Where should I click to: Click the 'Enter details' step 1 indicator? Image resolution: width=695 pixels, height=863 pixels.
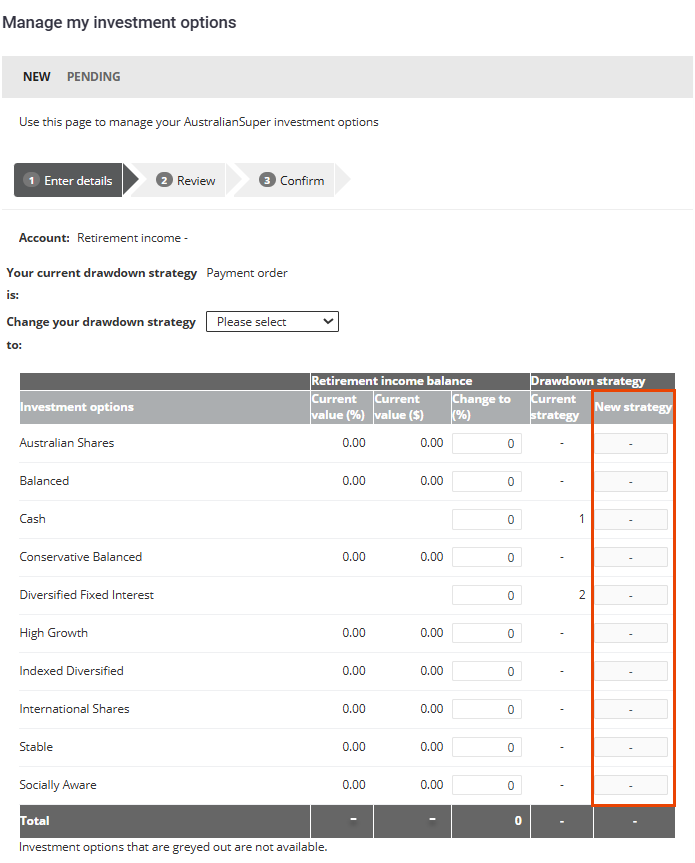coord(68,181)
